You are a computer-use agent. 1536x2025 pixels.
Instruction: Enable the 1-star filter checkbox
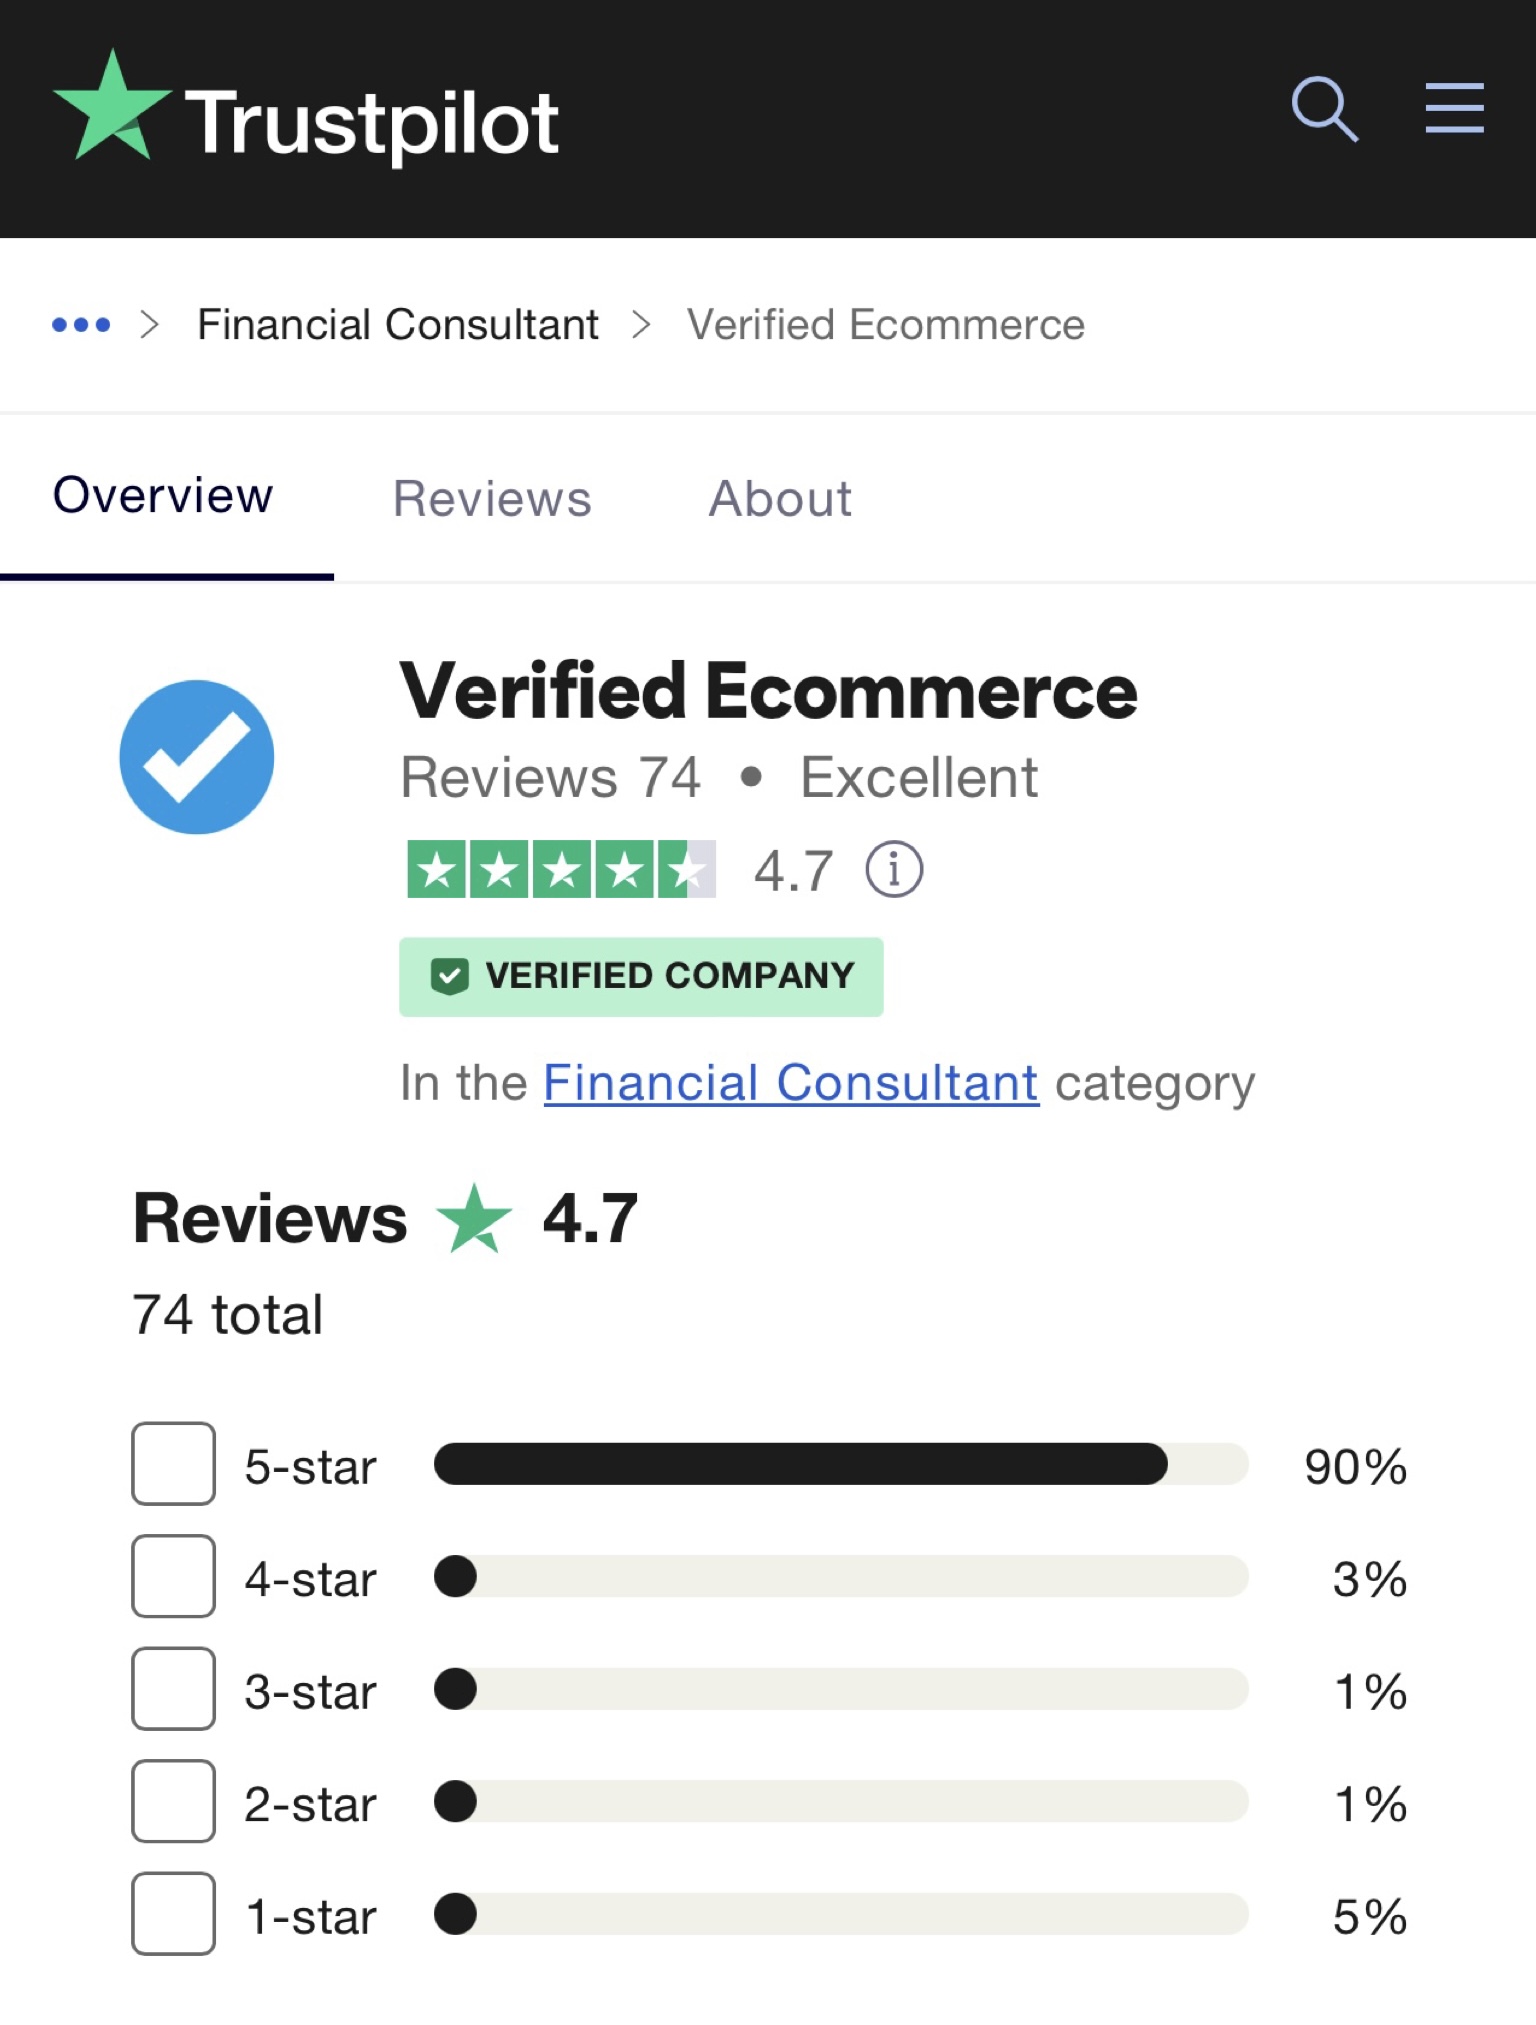[174, 1914]
